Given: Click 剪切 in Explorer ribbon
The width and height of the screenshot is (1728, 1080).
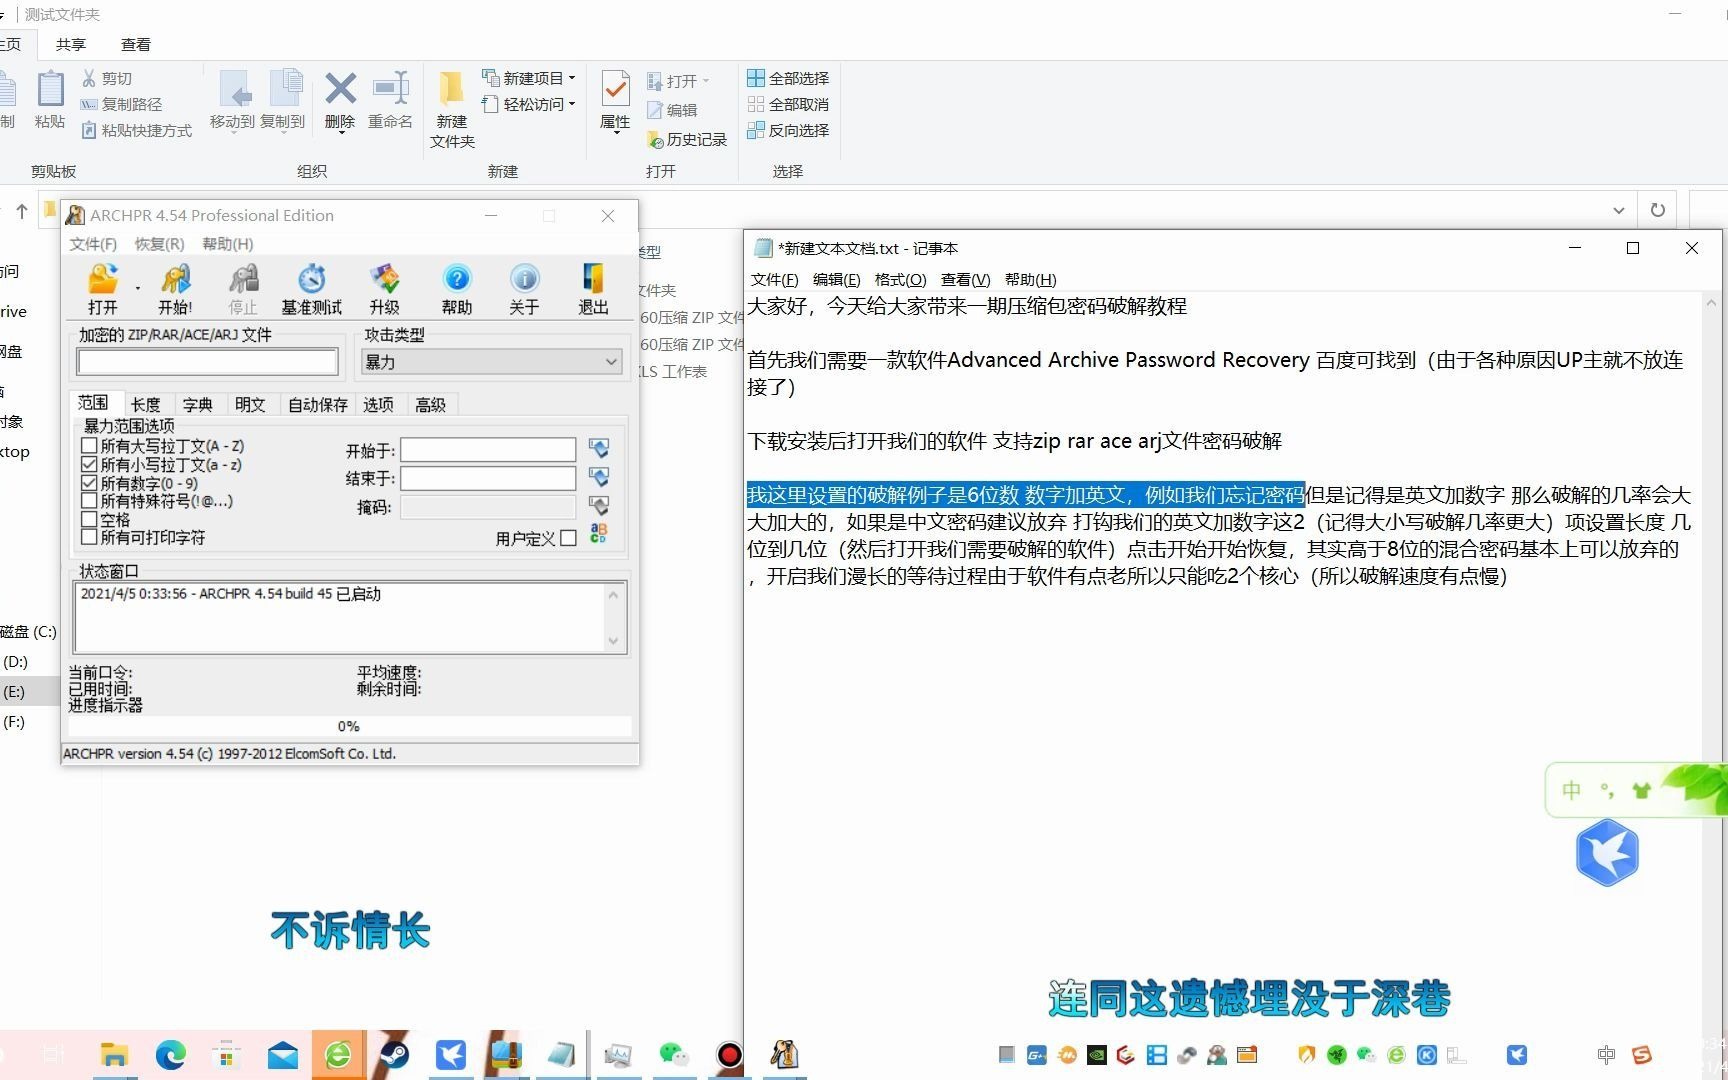Looking at the screenshot, I should 107,78.
